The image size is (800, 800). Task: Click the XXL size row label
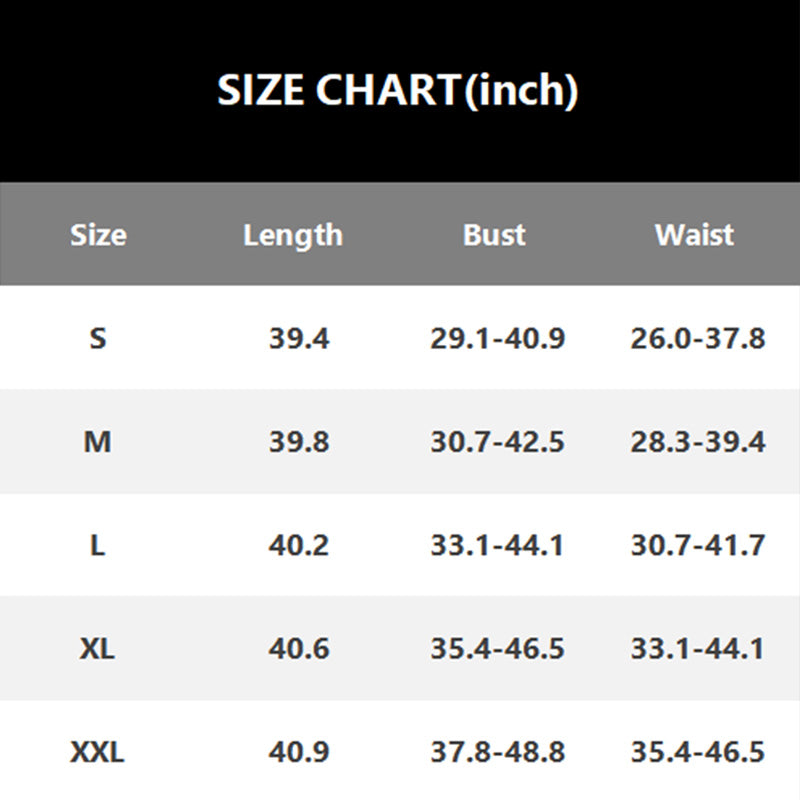(97, 752)
